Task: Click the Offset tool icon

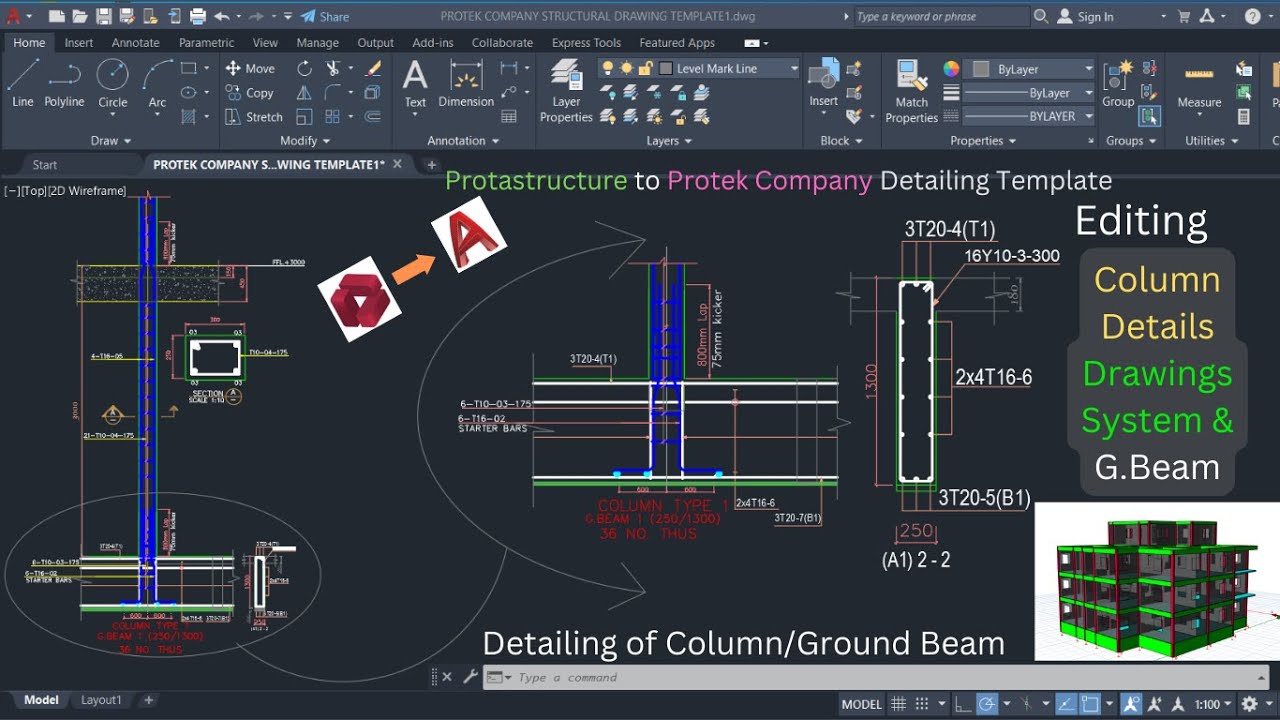Action: click(373, 116)
